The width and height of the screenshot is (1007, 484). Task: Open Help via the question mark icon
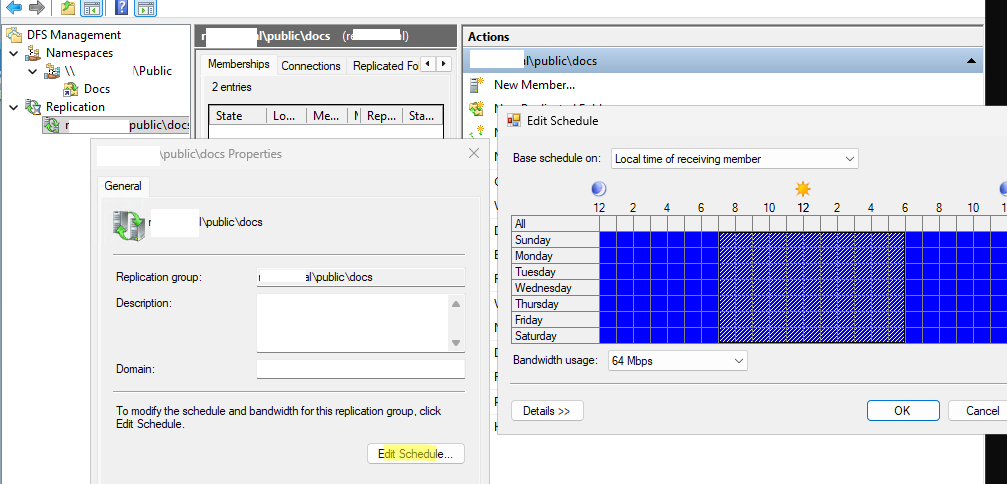[x=121, y=8]
